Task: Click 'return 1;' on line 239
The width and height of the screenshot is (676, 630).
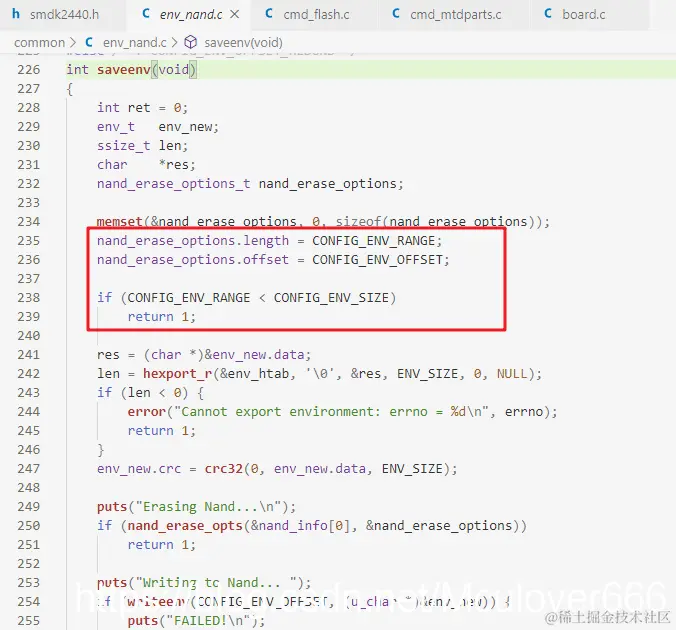Action: [162, 317]
